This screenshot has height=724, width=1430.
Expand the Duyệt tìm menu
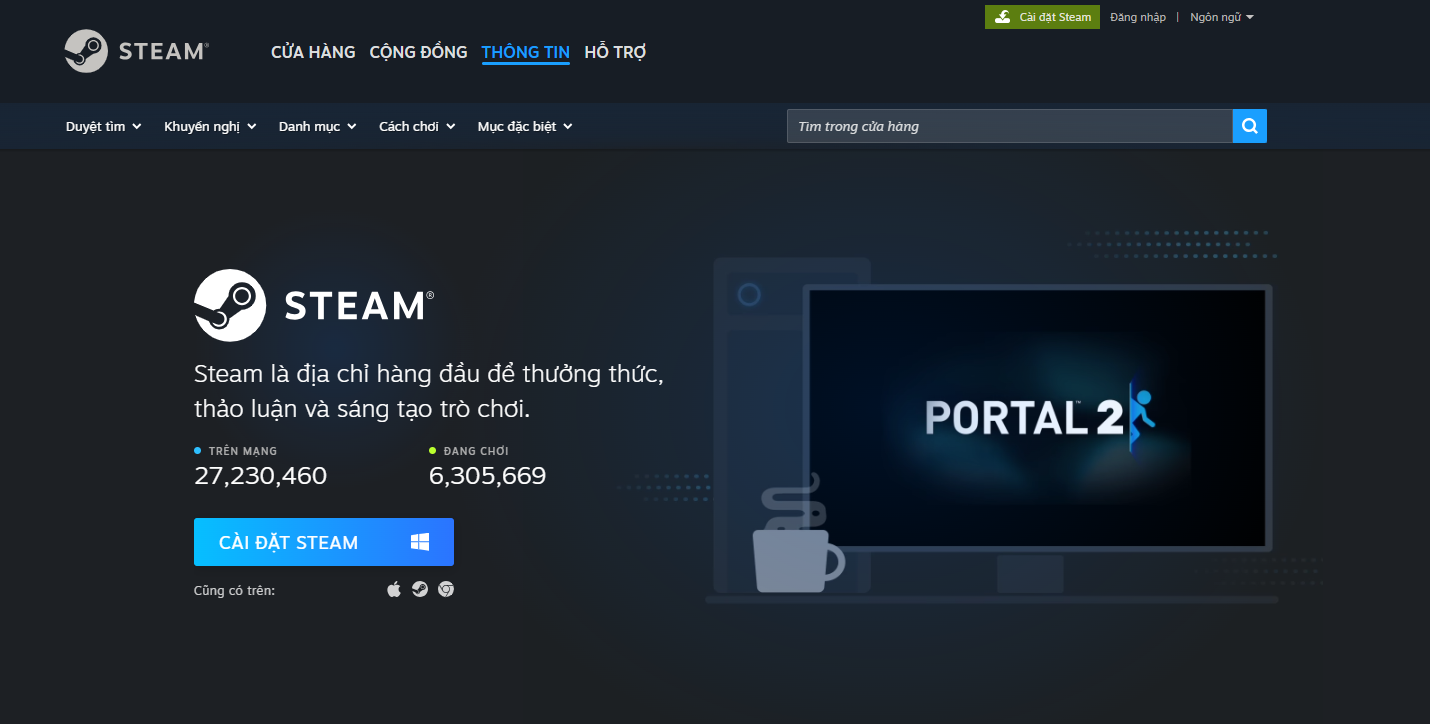(104, 126)
